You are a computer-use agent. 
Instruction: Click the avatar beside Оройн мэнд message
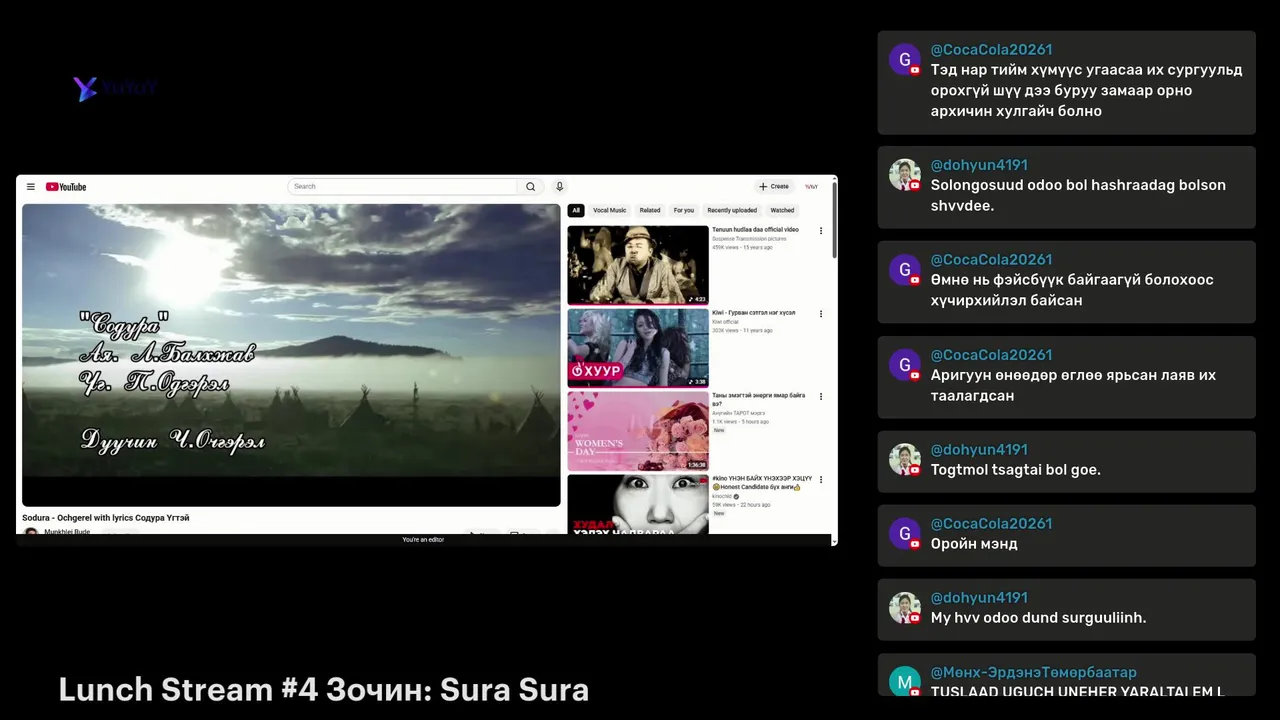pyautogui.click(x=905, y=533)
